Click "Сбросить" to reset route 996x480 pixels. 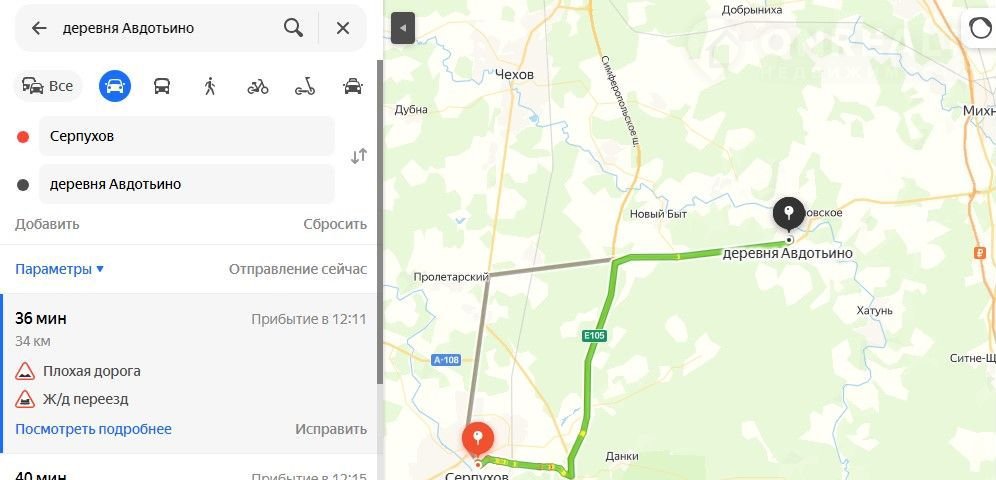(335, 224)
